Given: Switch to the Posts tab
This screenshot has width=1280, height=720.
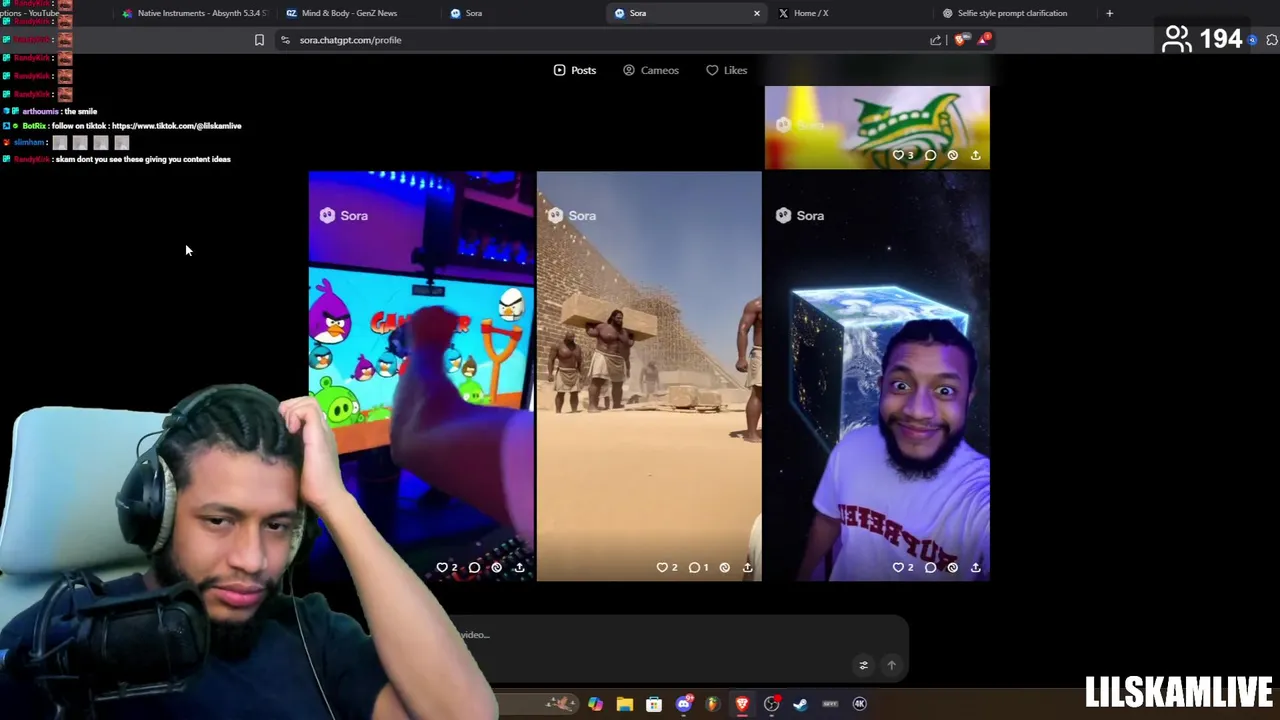Looking at the screenshot, I should click(575, 70).
